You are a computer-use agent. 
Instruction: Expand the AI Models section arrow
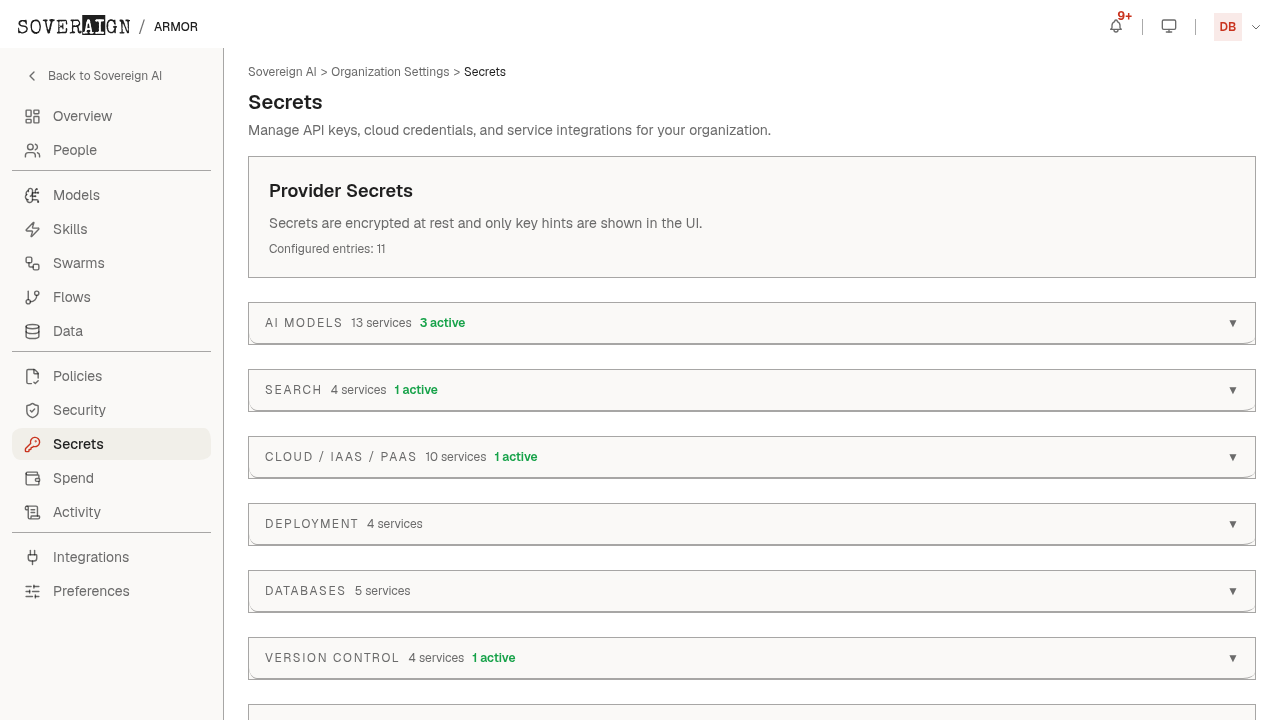tap(1233, 323)
